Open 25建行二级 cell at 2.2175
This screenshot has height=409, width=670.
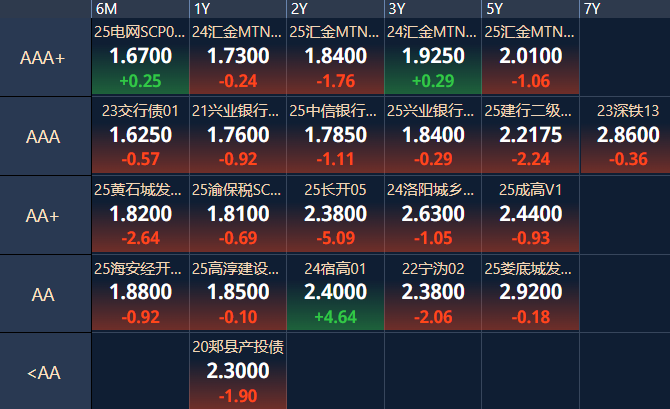530,135
